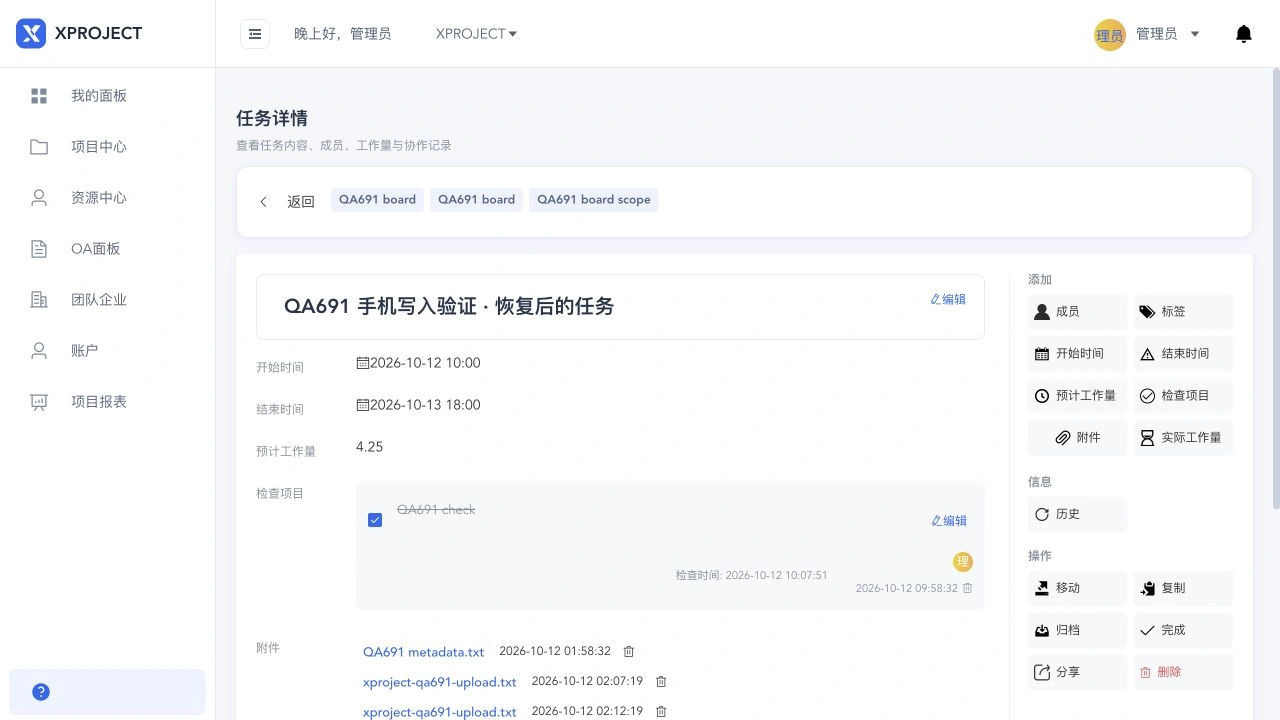Click the 完成 complete button
Viewport: 1280px width, 720px height.
tap(1183, 630)
